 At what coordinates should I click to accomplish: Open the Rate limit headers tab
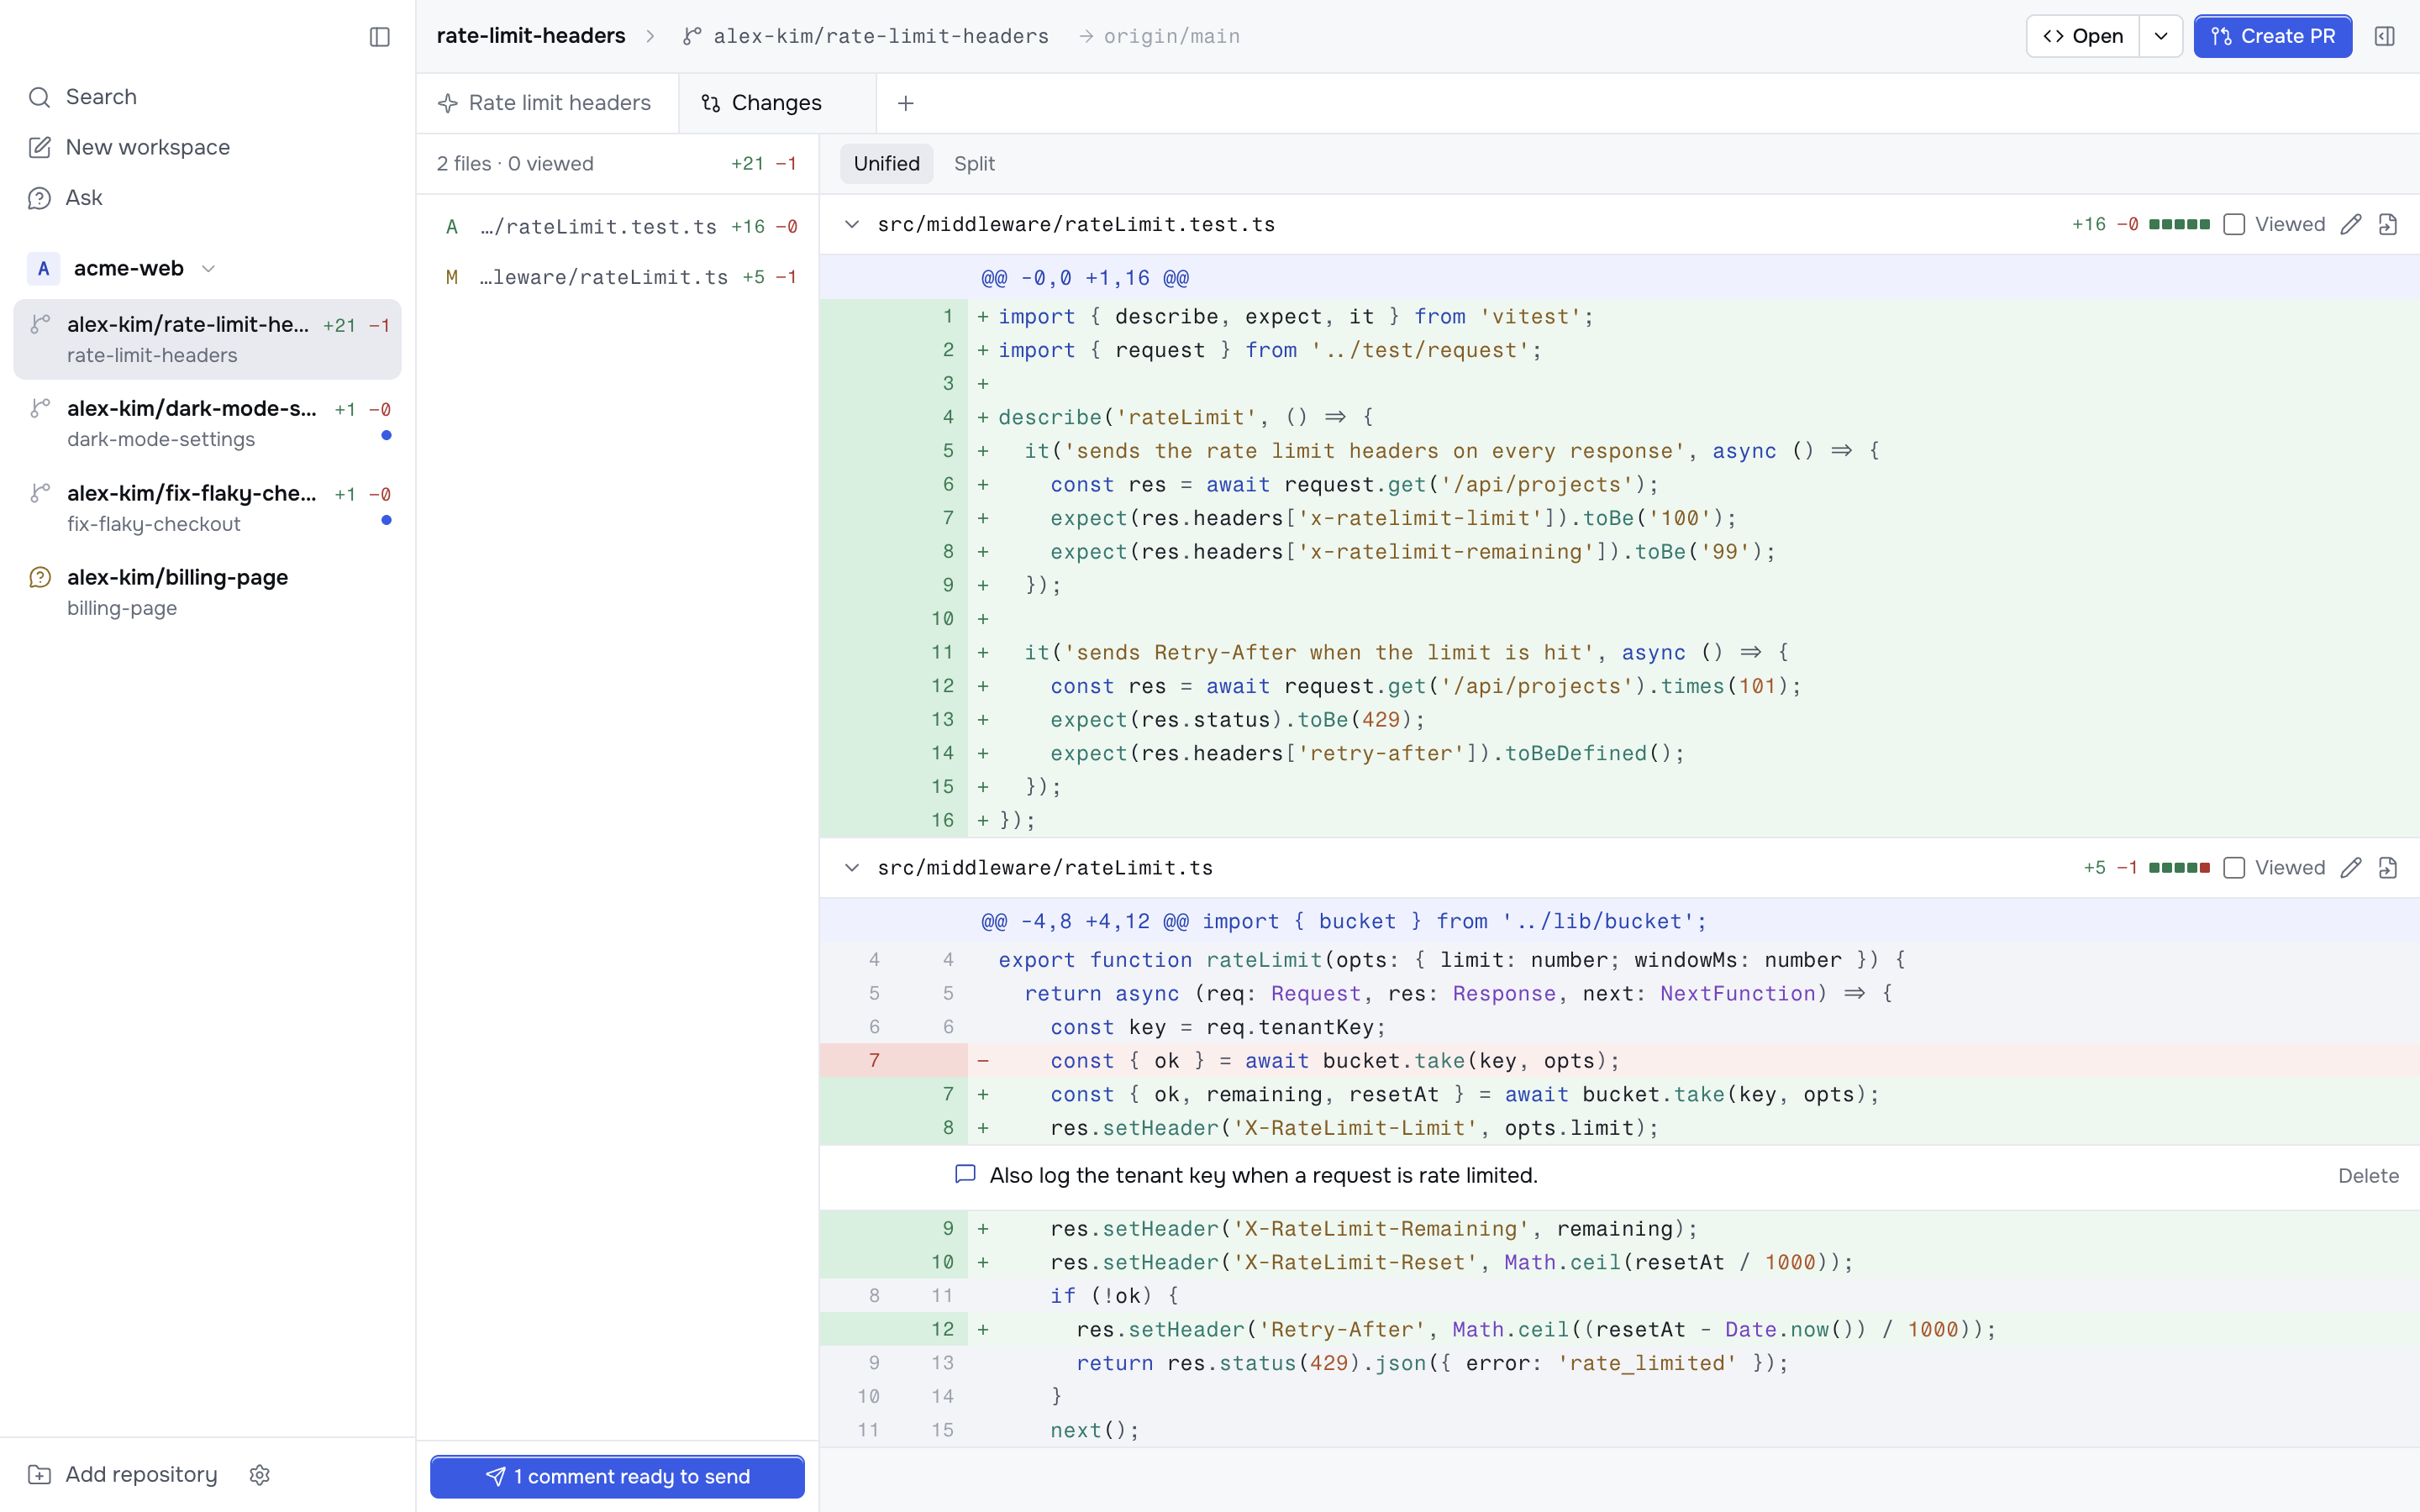click(x=547, y=103)
